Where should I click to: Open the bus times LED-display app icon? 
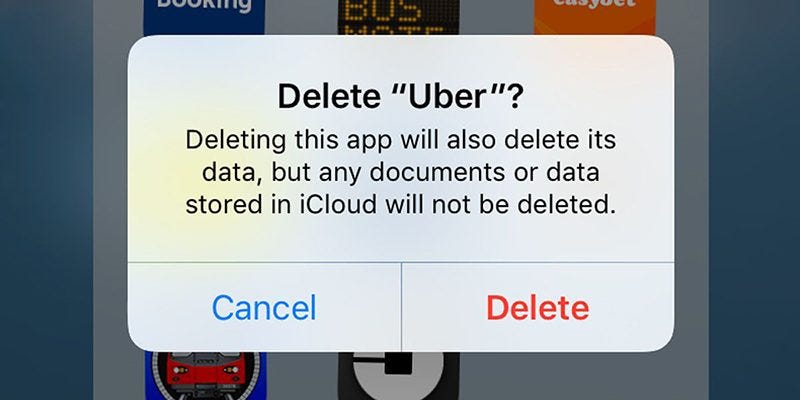398,17
